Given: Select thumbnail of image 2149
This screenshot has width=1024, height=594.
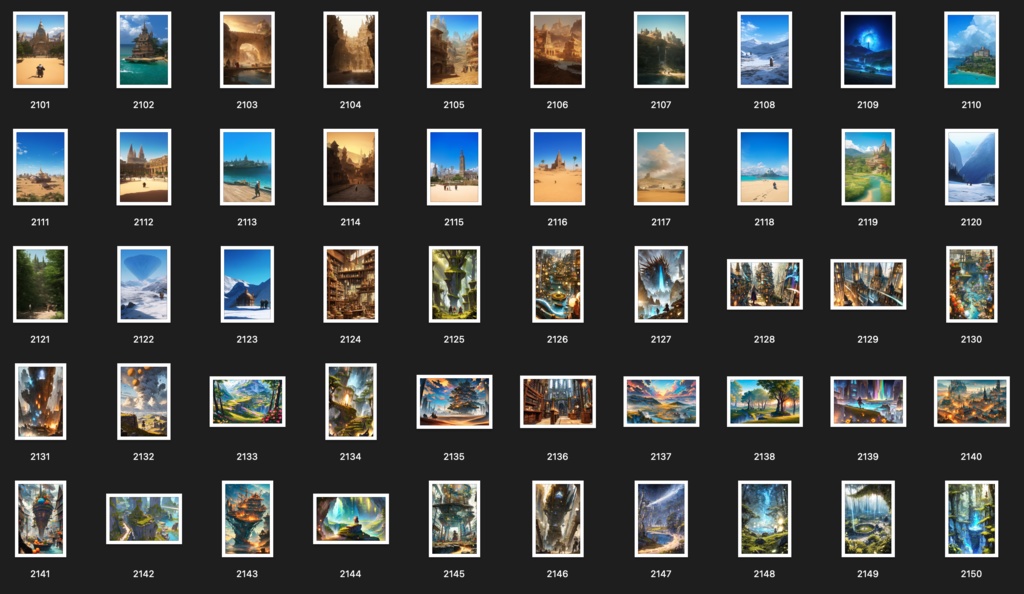Looking at the screenshot, I should point(868,519).
